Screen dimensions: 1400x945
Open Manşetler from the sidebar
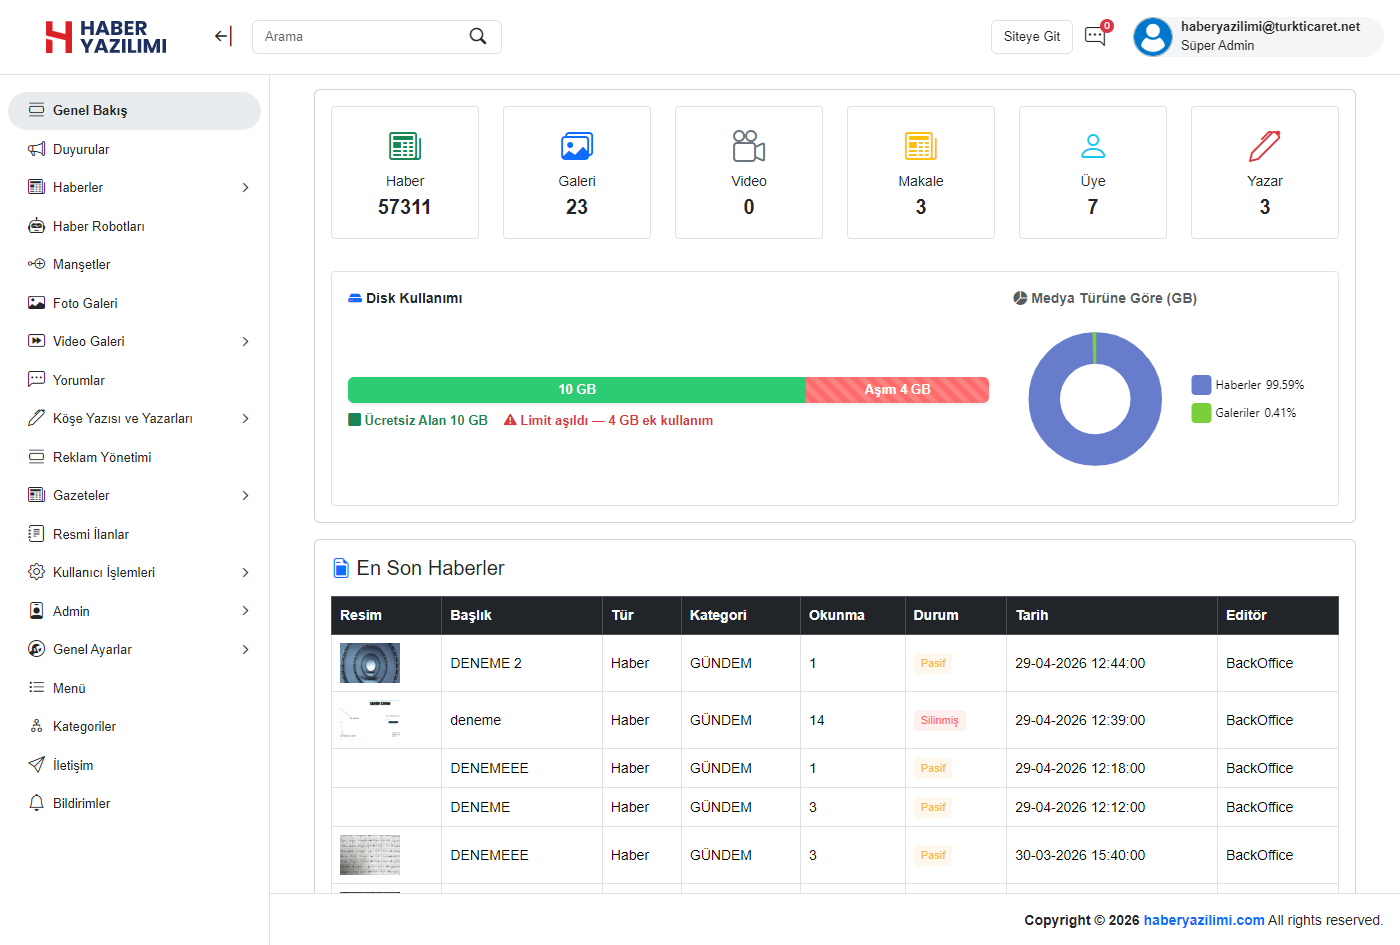134,265
